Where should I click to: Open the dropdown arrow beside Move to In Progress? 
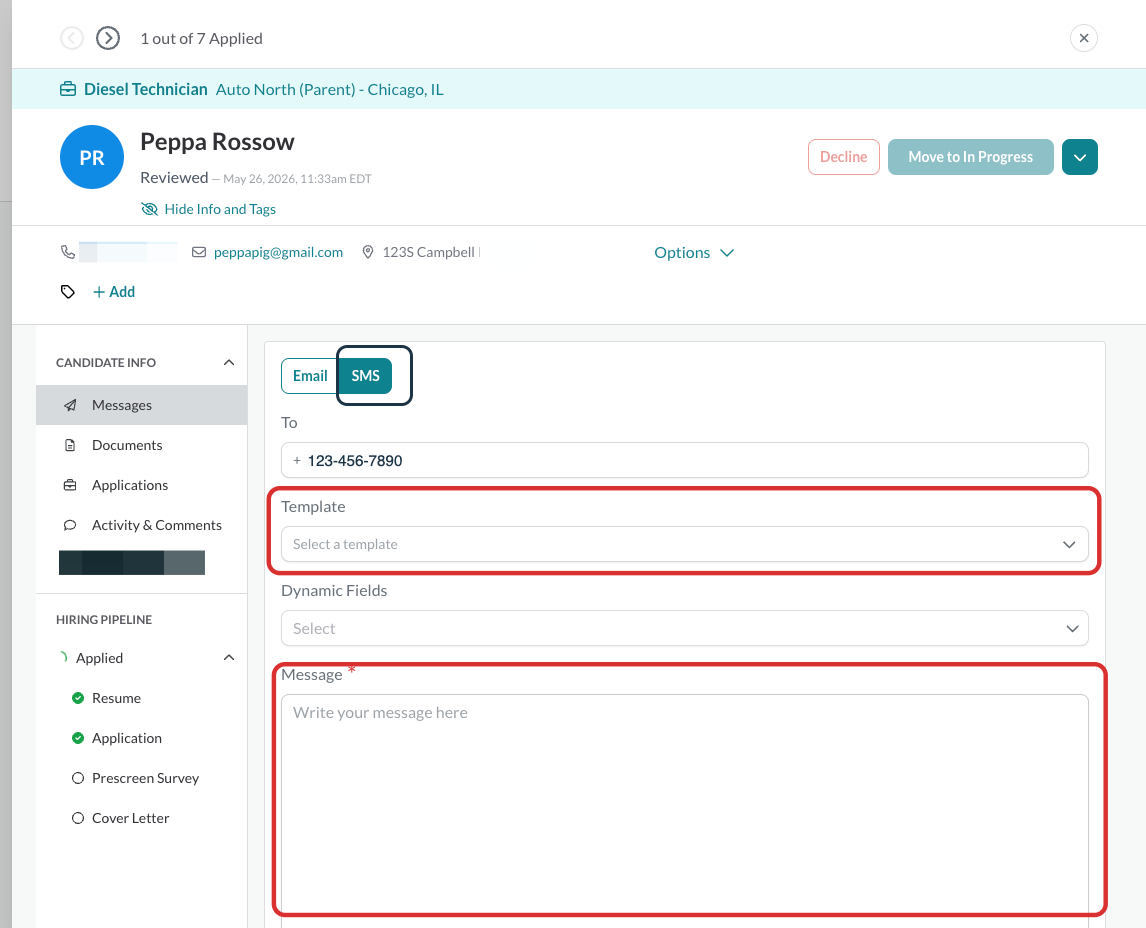click(1079, 157)
